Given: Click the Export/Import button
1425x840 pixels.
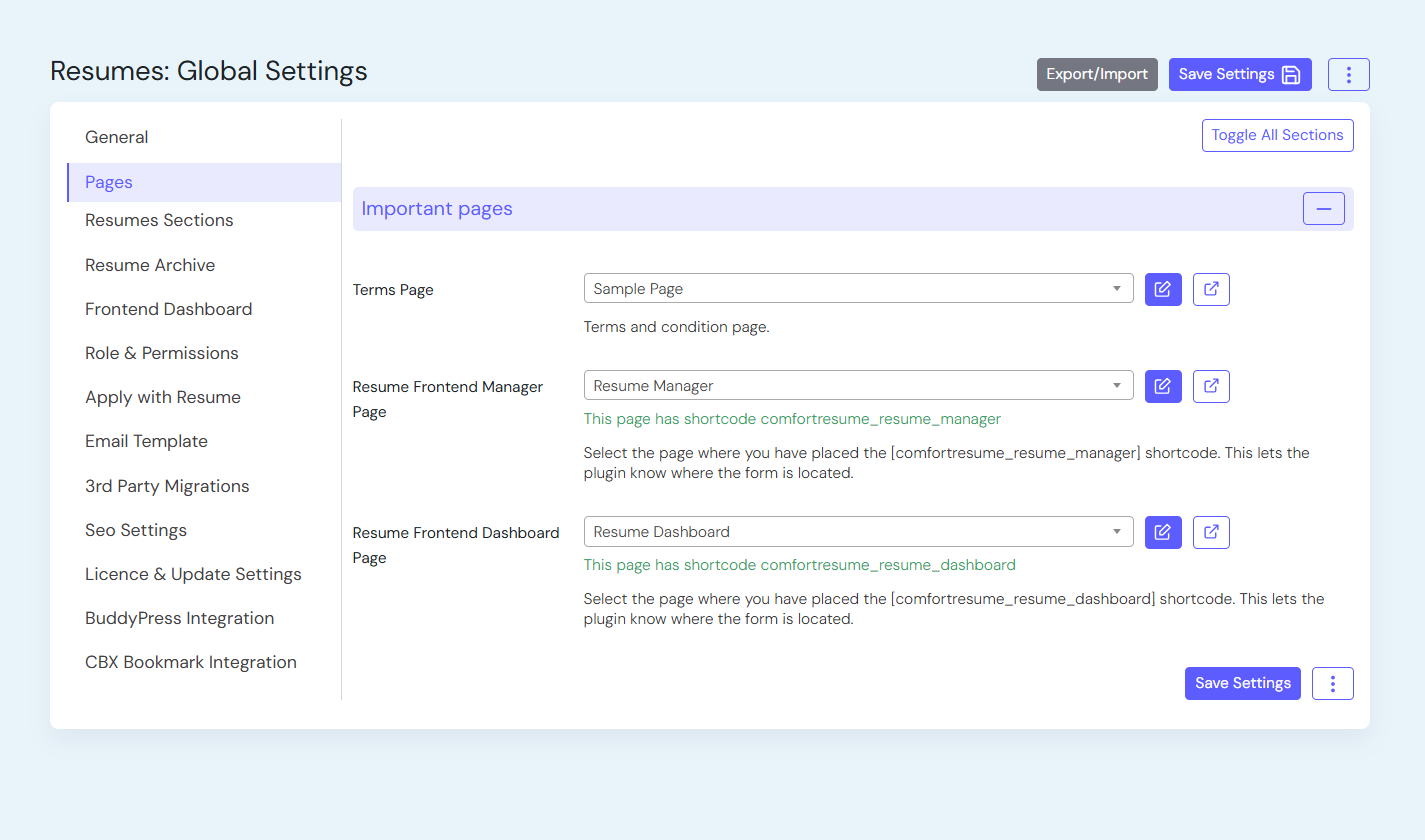Looking at the screenshot, I should coord(1097,74).
